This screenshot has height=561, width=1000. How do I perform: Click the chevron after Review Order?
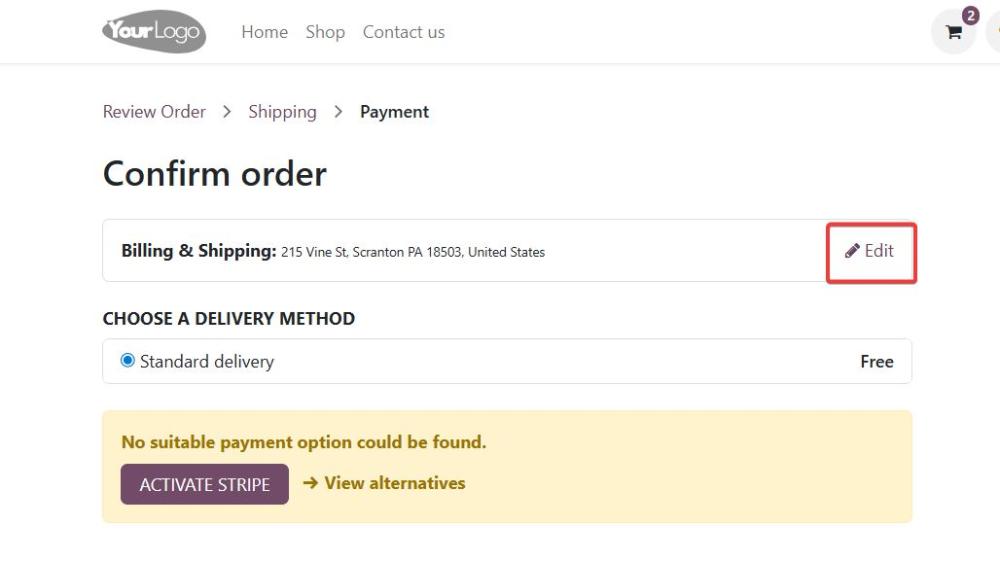pyautogui.click(x=226, y=112)
